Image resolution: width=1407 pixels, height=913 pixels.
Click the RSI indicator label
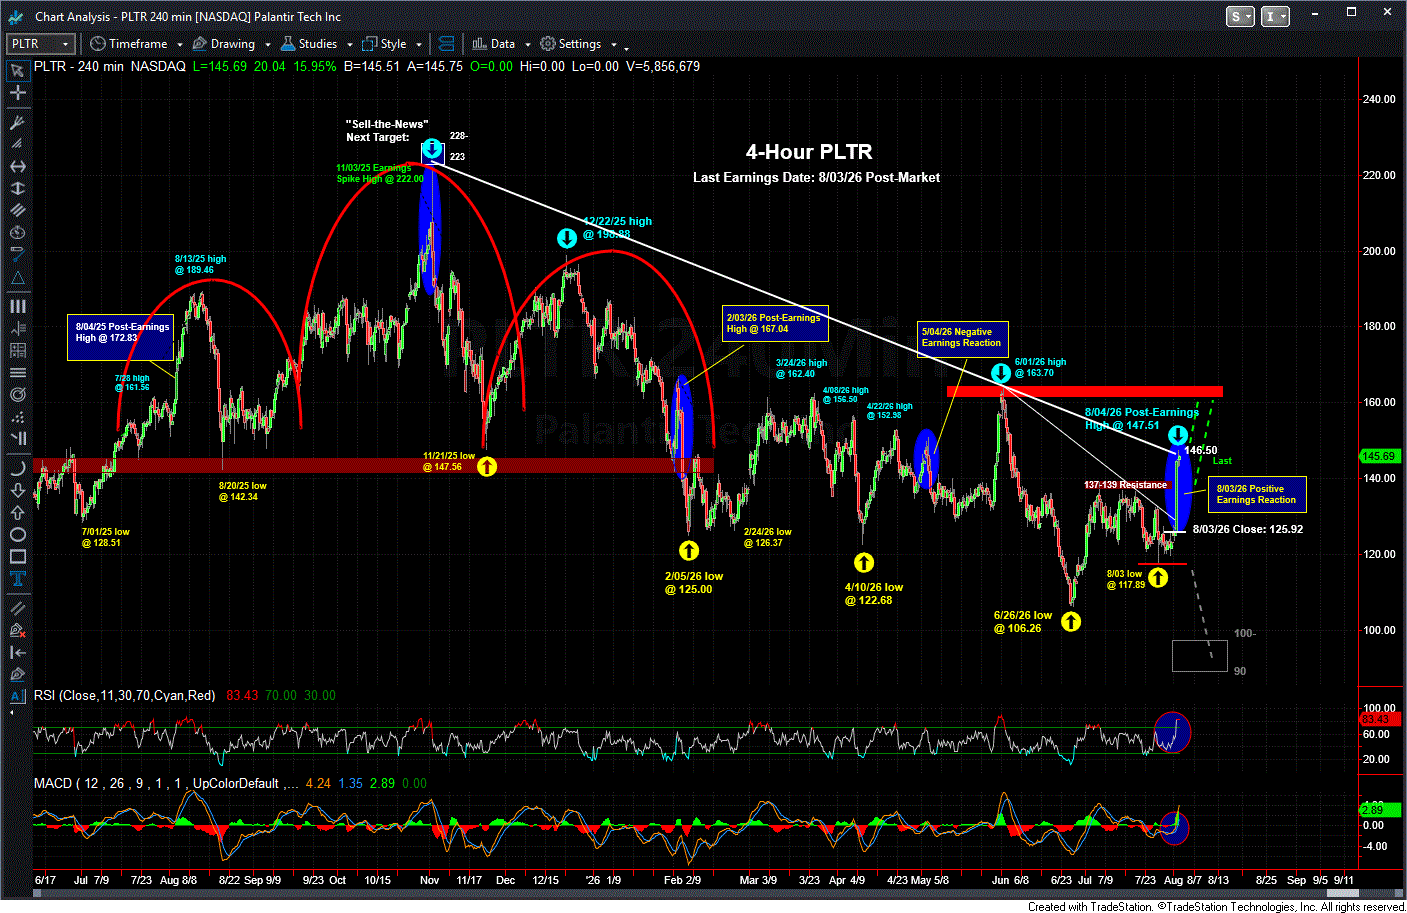pyautogui.click(x=125, y=695)
